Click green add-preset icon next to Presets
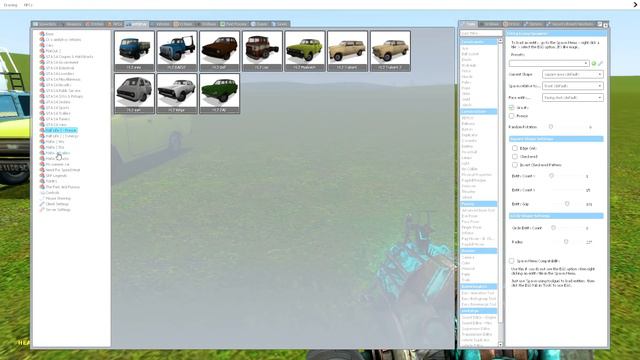This screenshot has width=640, height=360. (594, 63)
